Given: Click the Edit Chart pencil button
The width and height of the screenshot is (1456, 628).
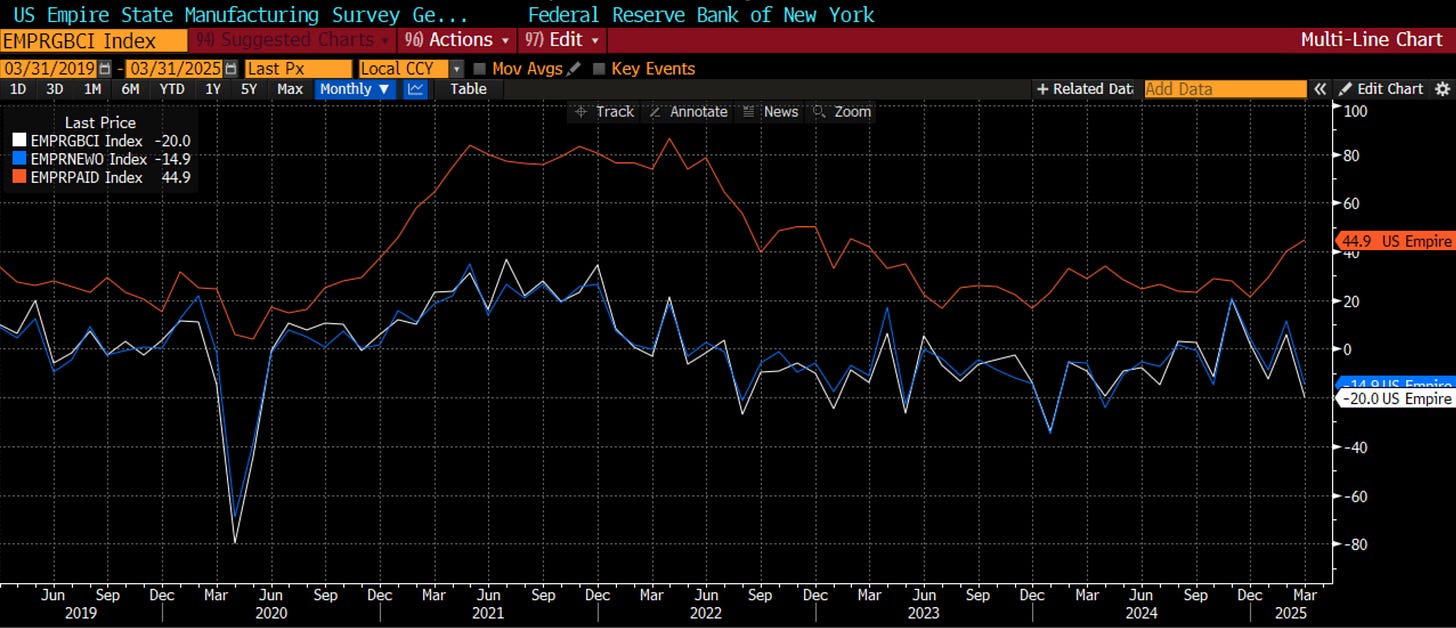Looking at the screenshot, I should point(1381,89).
